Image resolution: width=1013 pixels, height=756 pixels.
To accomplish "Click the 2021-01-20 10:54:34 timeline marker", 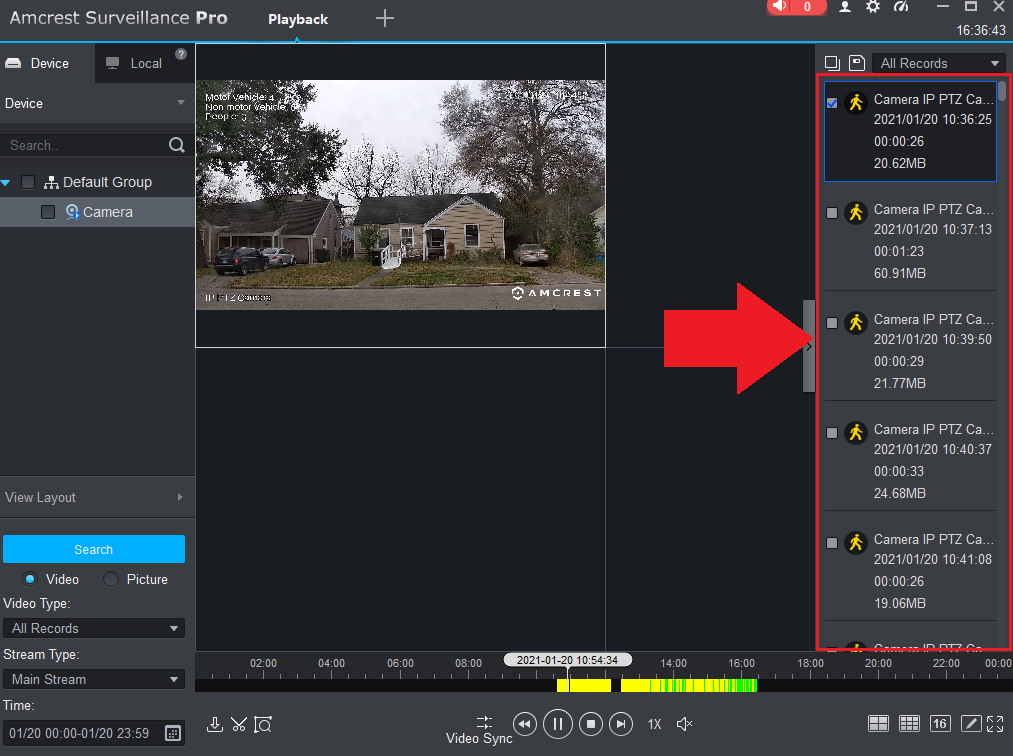I will pos(567,660).
